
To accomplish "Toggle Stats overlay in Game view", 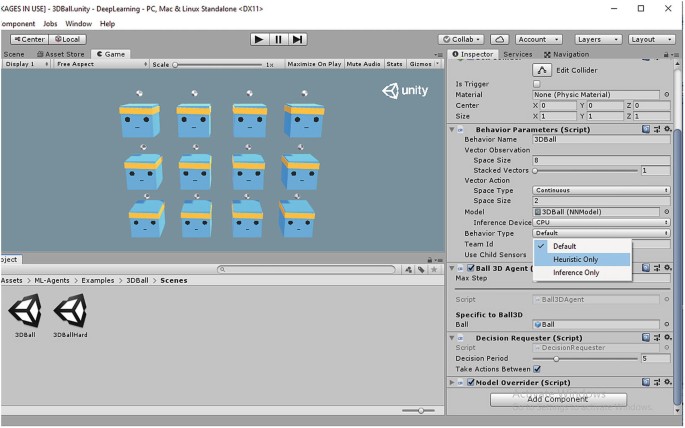I will click(394, 64).
